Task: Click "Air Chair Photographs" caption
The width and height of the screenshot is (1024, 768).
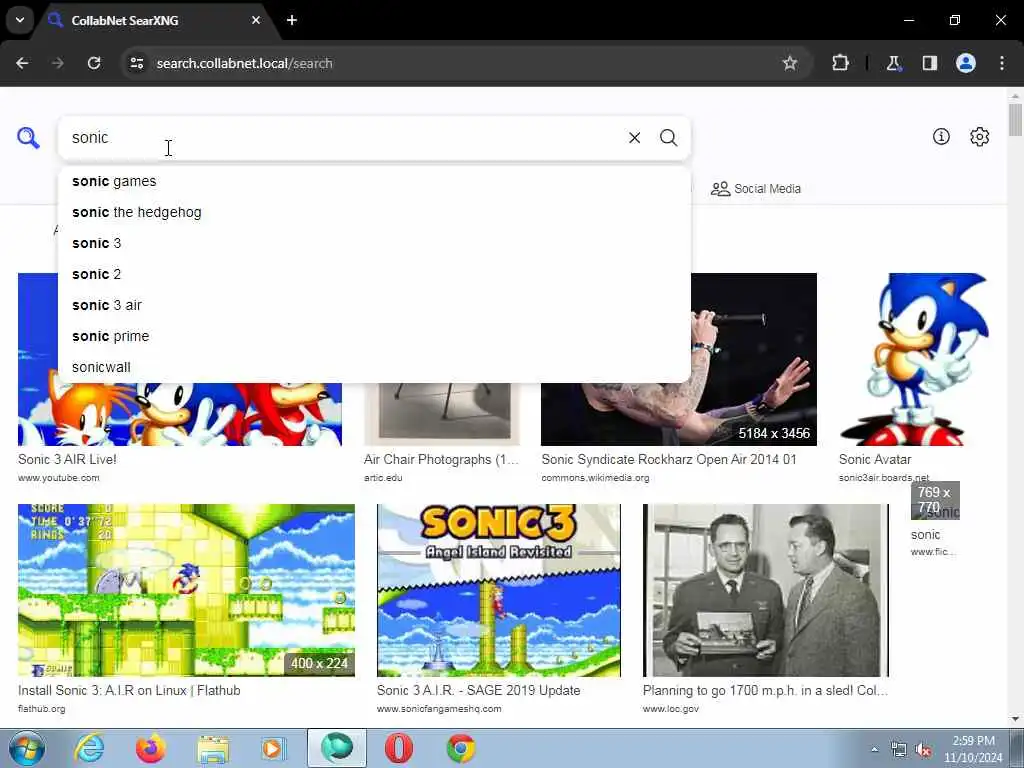Action: pos(441,459)
